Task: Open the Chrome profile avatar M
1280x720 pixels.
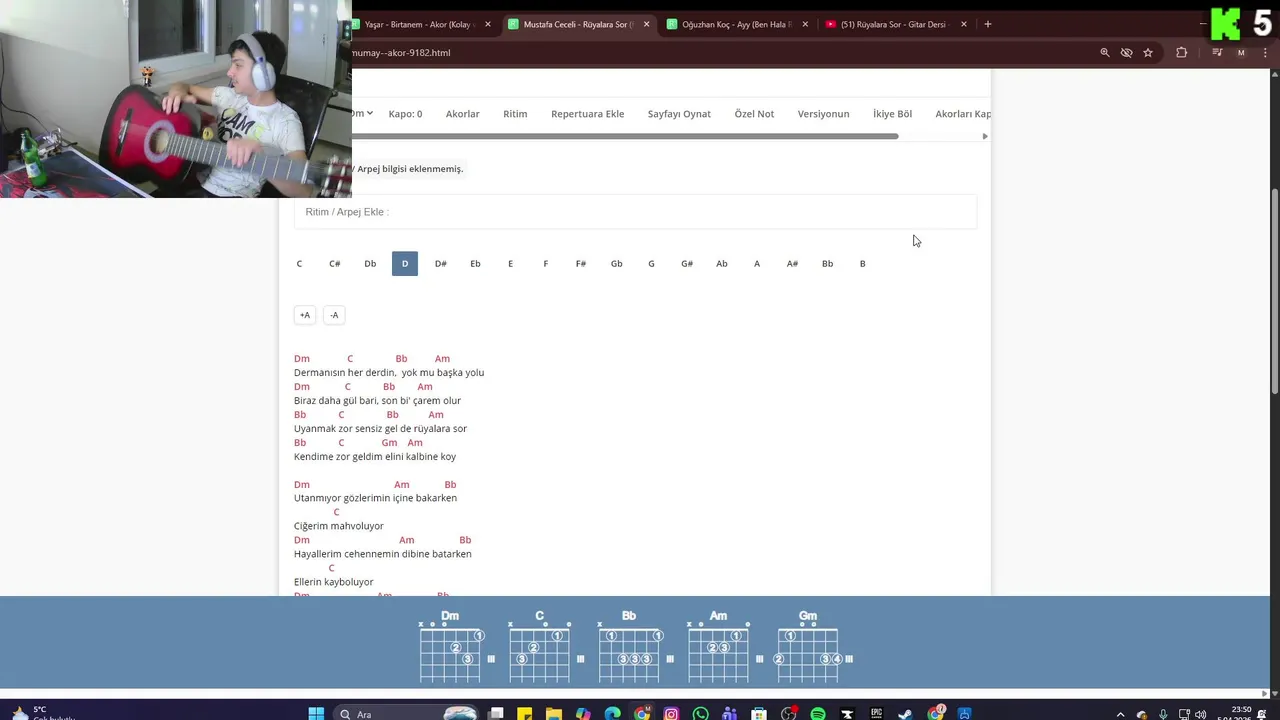Action: coord(1241,53)
